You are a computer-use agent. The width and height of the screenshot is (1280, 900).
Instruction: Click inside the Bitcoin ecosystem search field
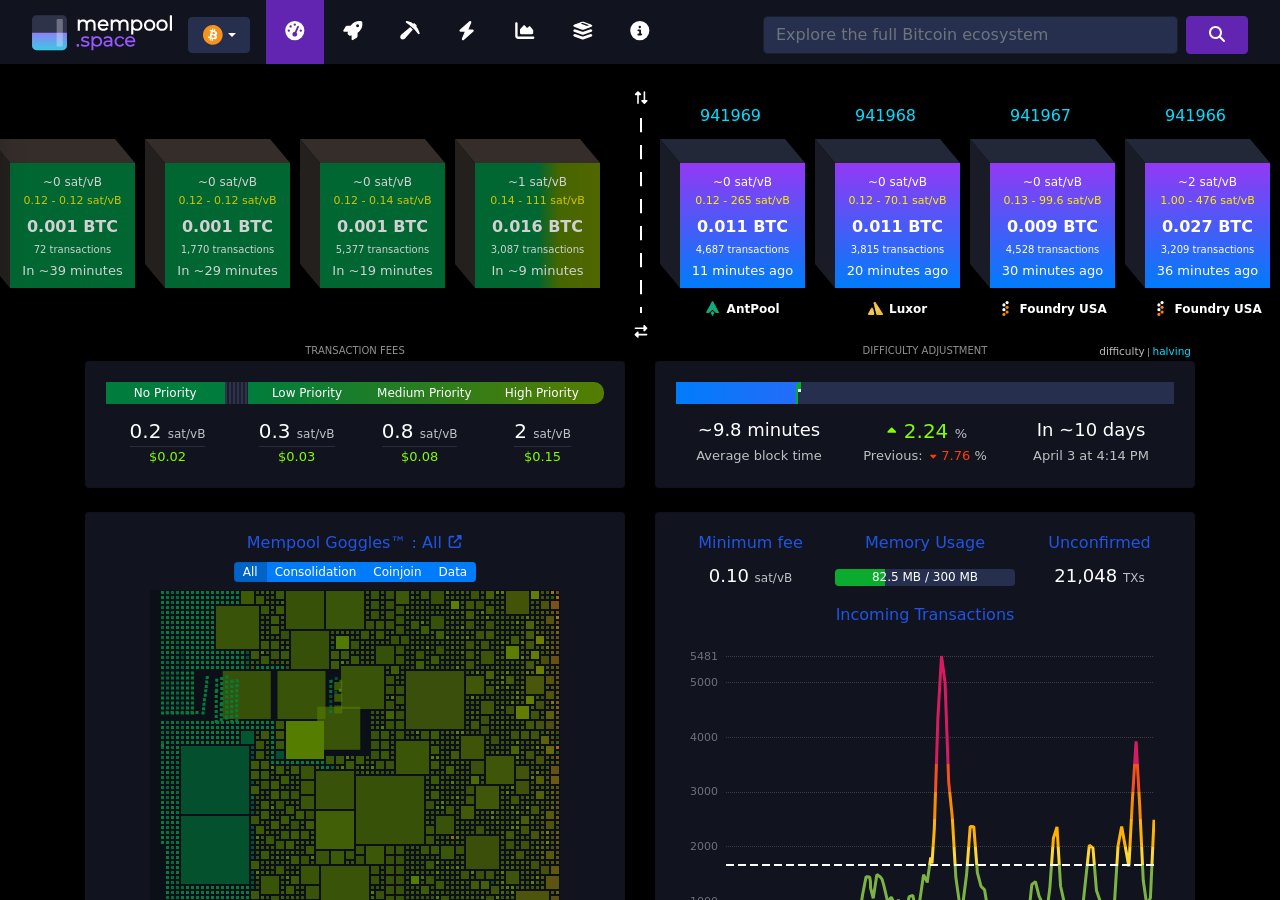pyautogui.click(x=970, y=34)
